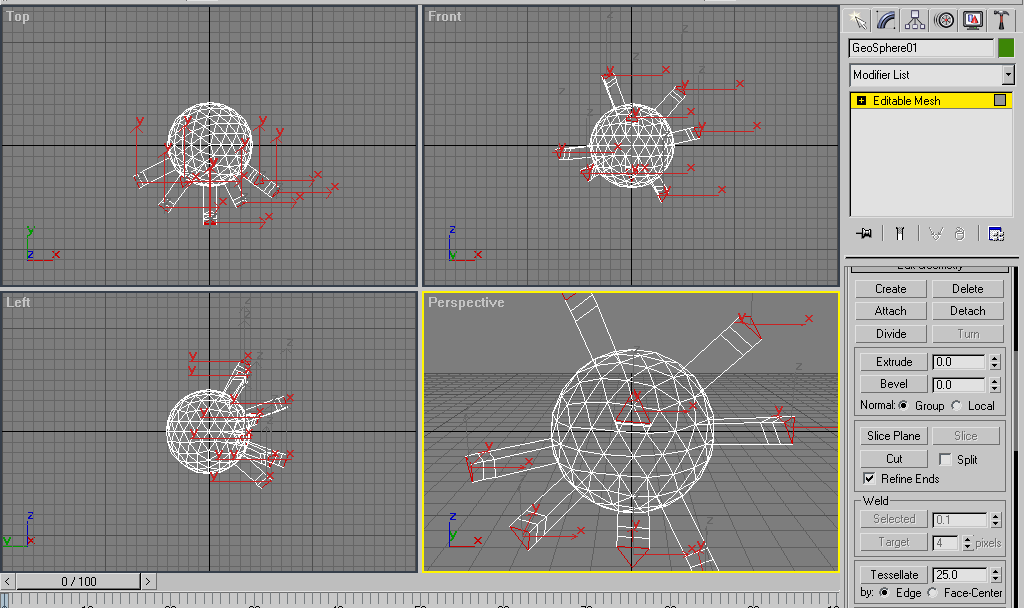Click the Attach button
The height and width of the screenshot is (608, 1024).
coord(891,311)
